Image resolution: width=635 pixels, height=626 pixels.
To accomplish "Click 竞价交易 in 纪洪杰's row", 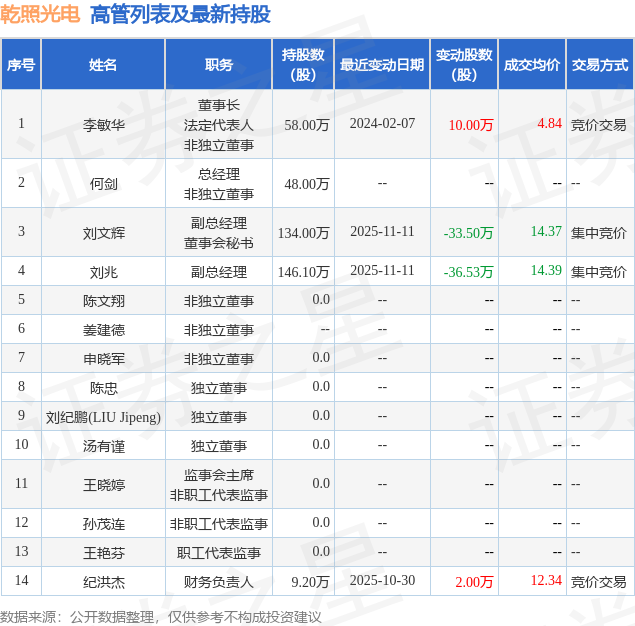I will point(599,582).
